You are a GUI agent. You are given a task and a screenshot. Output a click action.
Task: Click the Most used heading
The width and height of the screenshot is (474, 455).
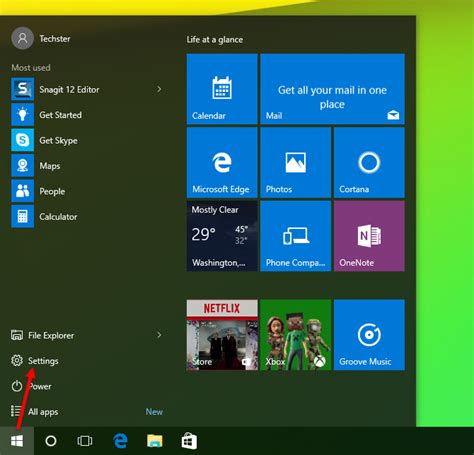tap(31, 68)
